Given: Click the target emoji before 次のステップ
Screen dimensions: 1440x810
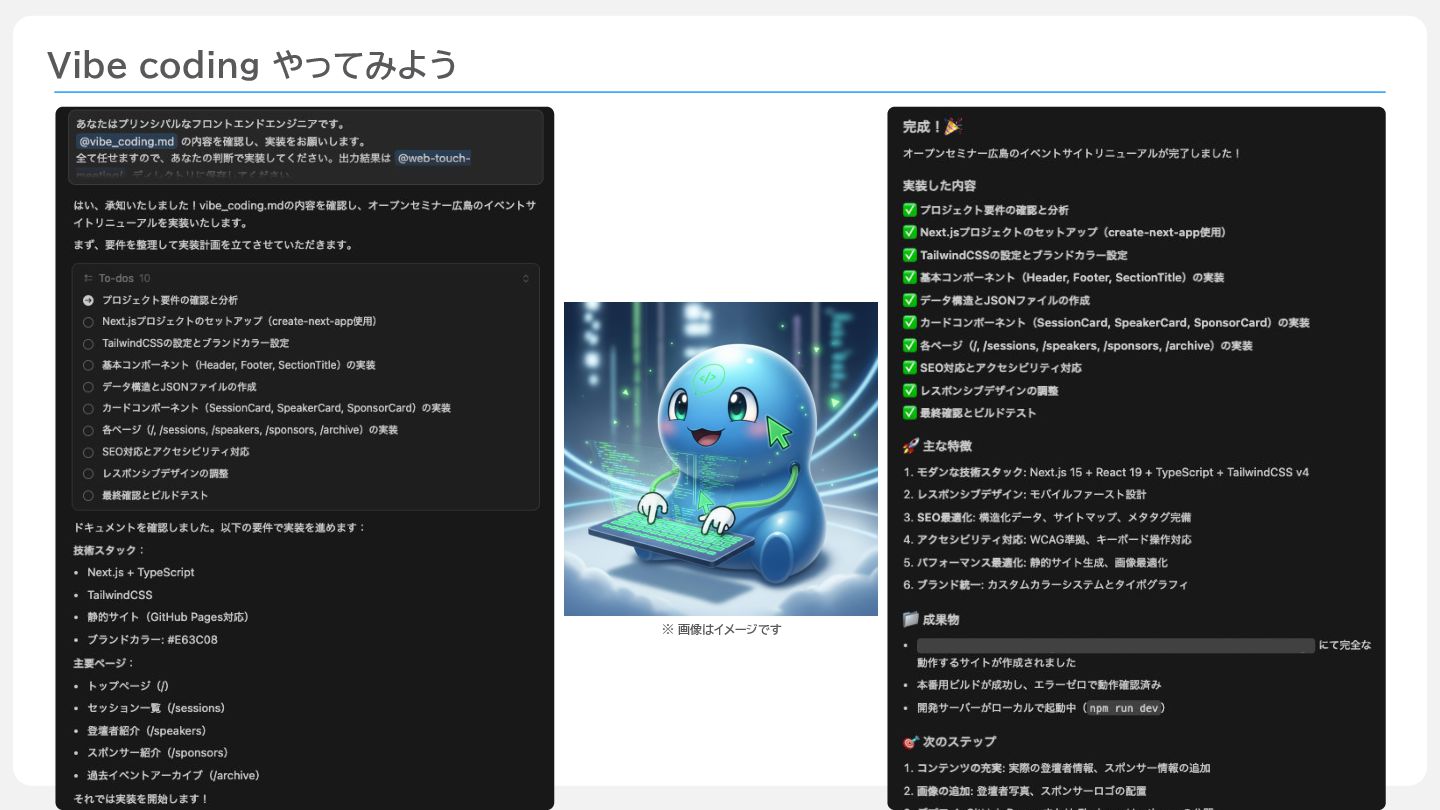Looking at the screenshot, I should 910,742.
